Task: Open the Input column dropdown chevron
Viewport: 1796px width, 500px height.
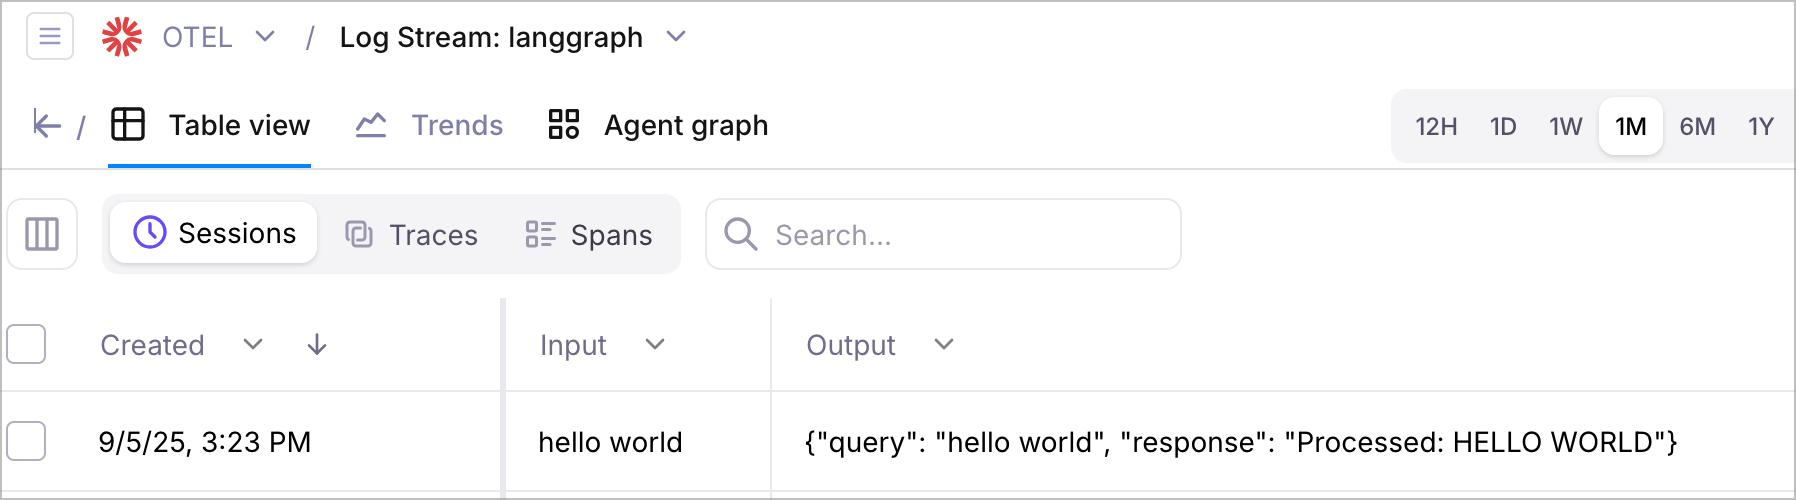Action: coord(655,345)
